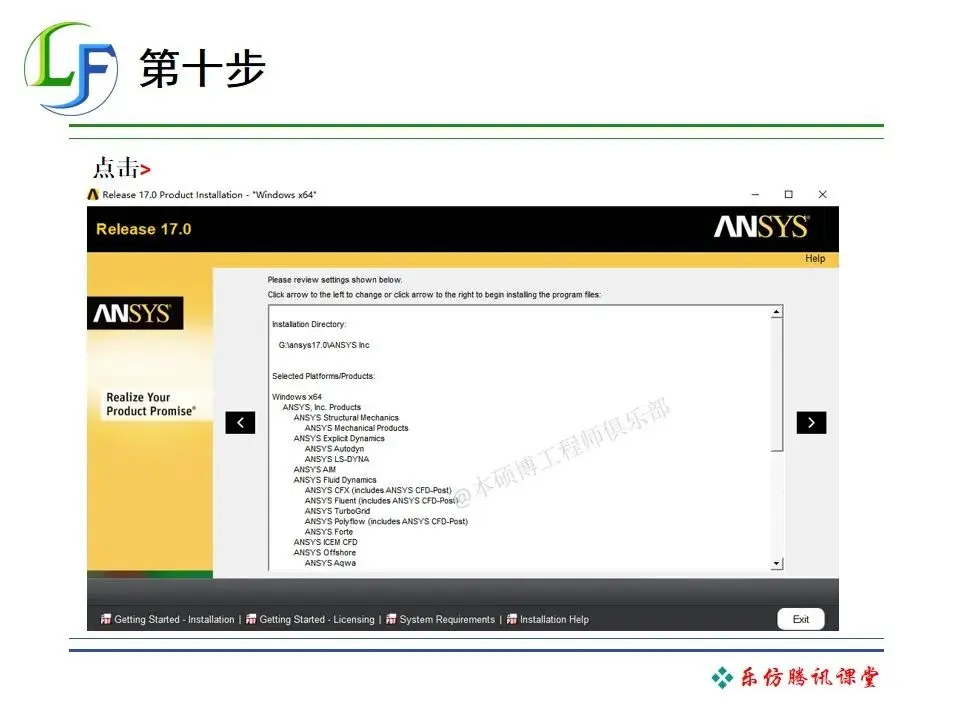The width and height of the screenshot is (960, 720).
Task: Close the Product Installation window
Action: click(x=822, y=194)
